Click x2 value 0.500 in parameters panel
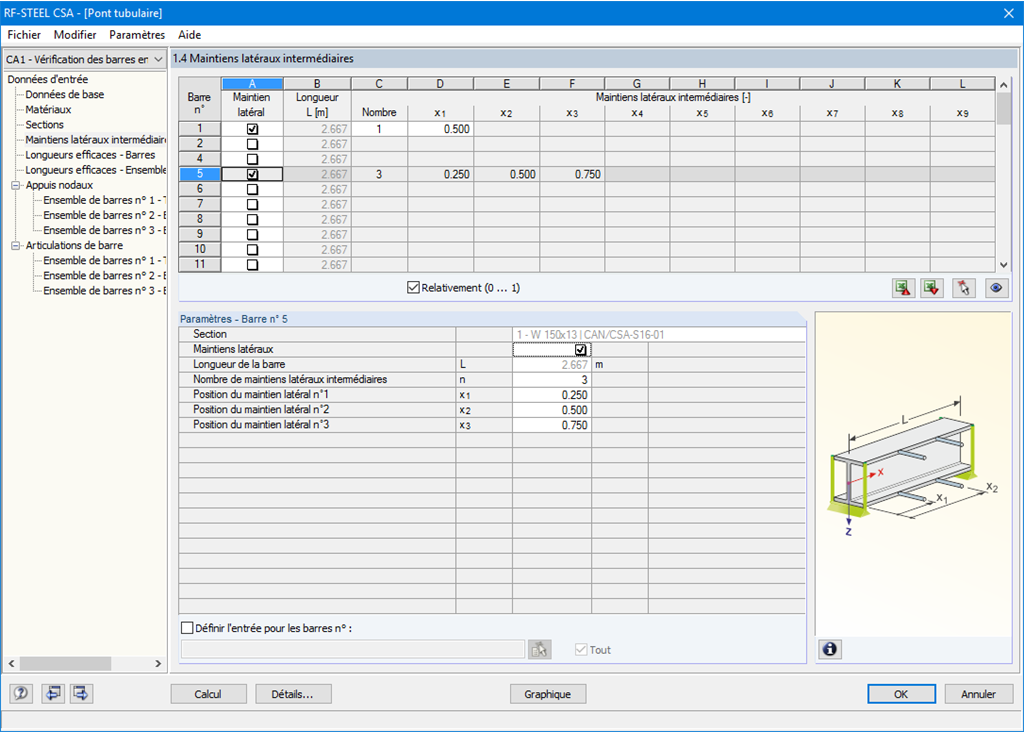Image resolution: width=1024 pixels, height=733 pixels. [552, 410]
